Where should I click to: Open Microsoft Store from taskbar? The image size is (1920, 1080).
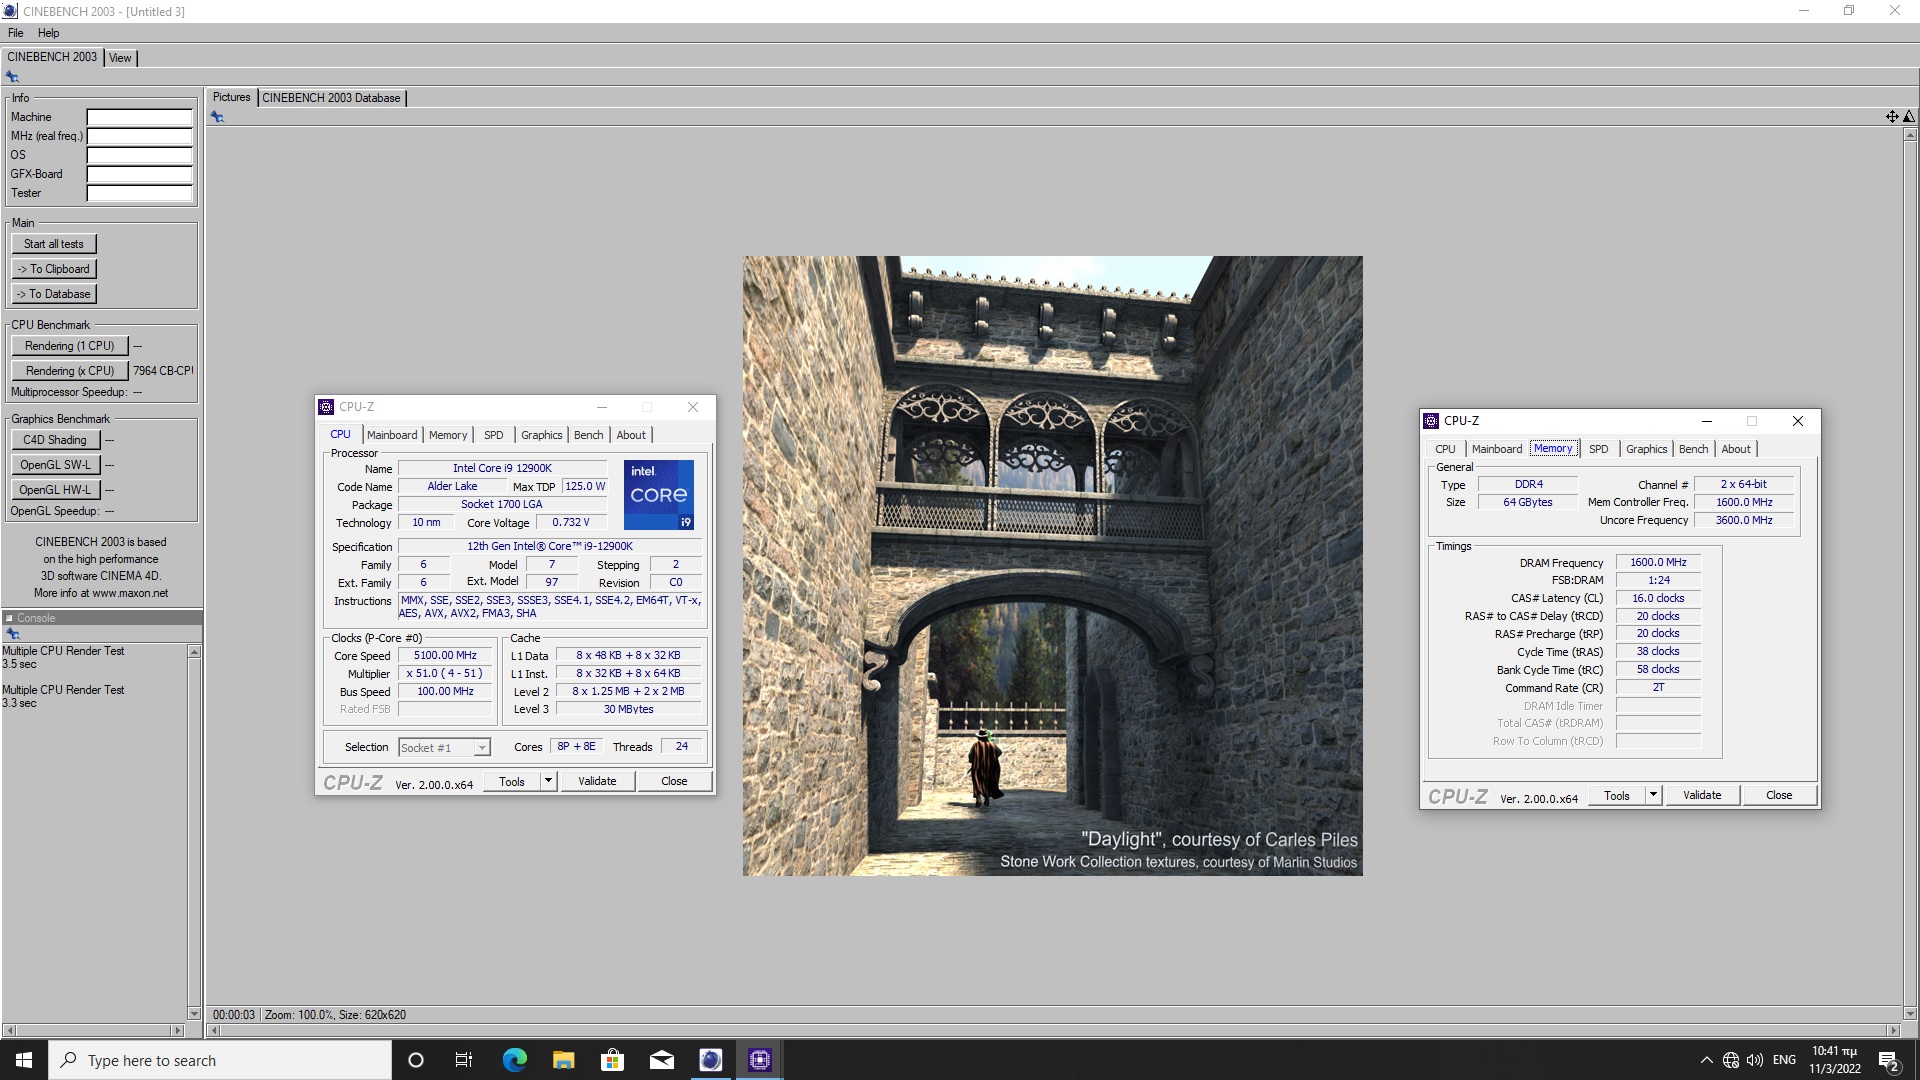pyautogui.click(x=612, y=1060)
